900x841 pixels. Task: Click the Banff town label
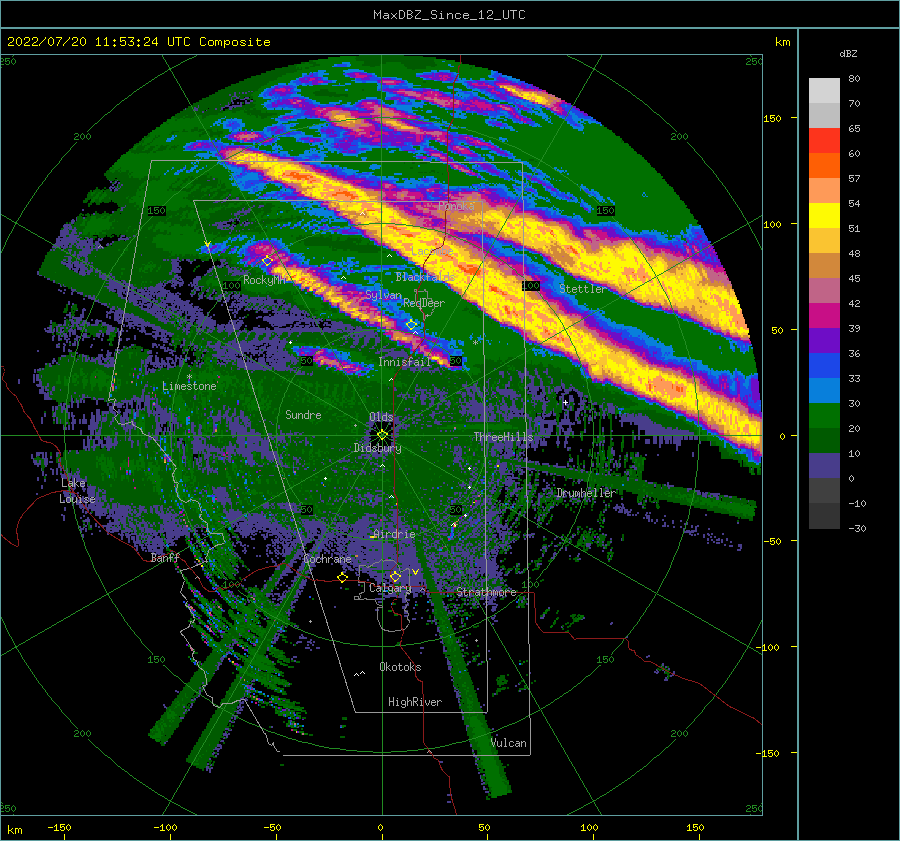coord(165,557)
